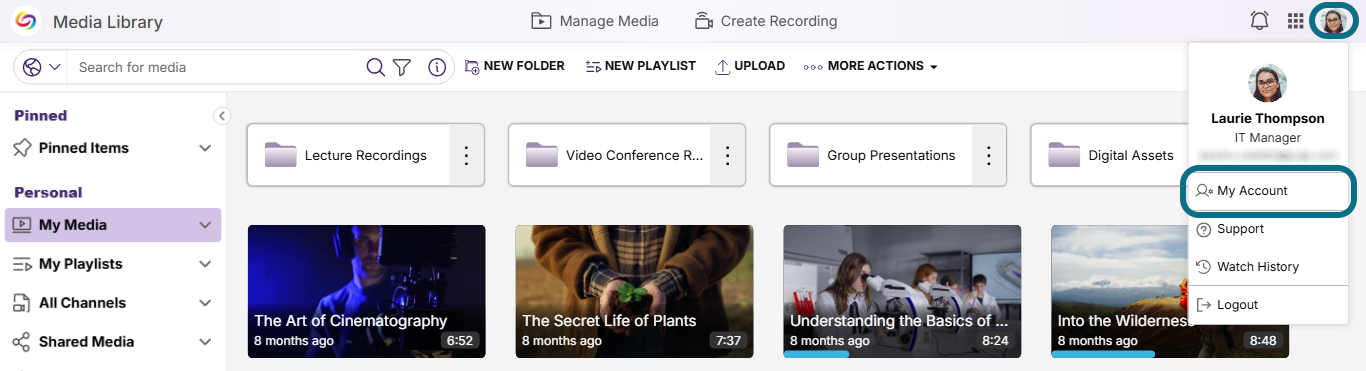Click the search info icon
Image resolution: width=1366 pixels, height=371 pixels.
(x=437, y=67)
